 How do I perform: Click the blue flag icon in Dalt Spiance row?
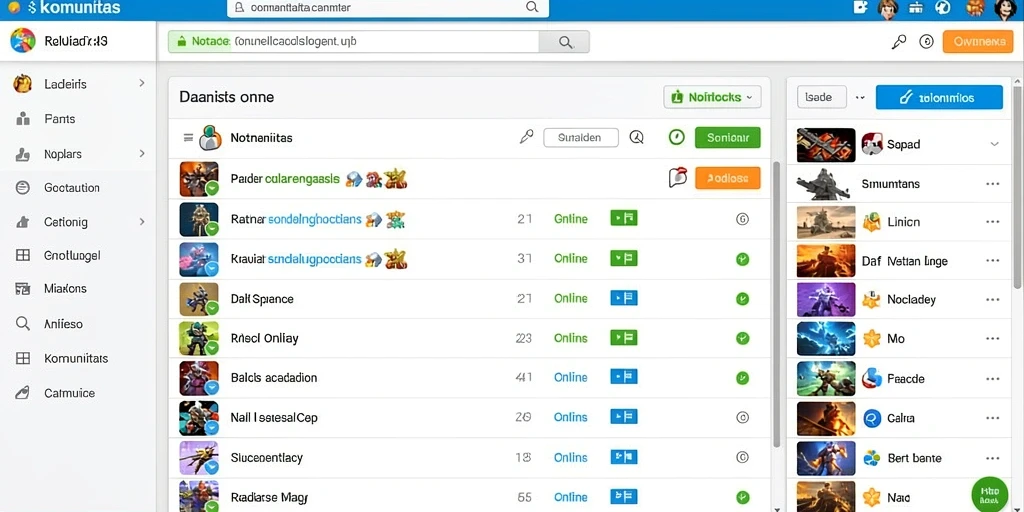click(624, 298)
